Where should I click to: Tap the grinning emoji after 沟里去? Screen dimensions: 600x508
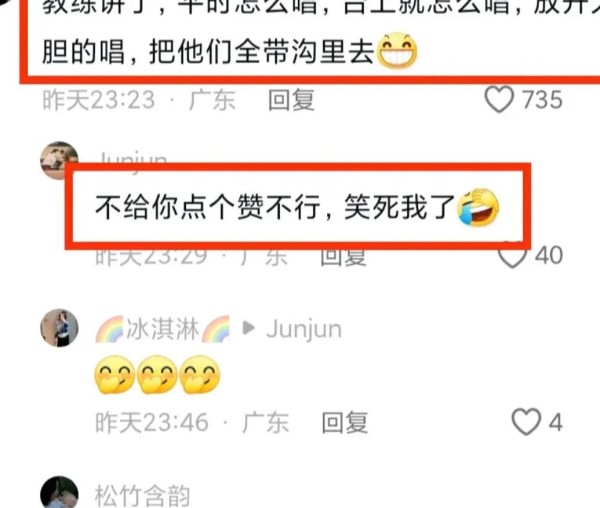(397, 51)
